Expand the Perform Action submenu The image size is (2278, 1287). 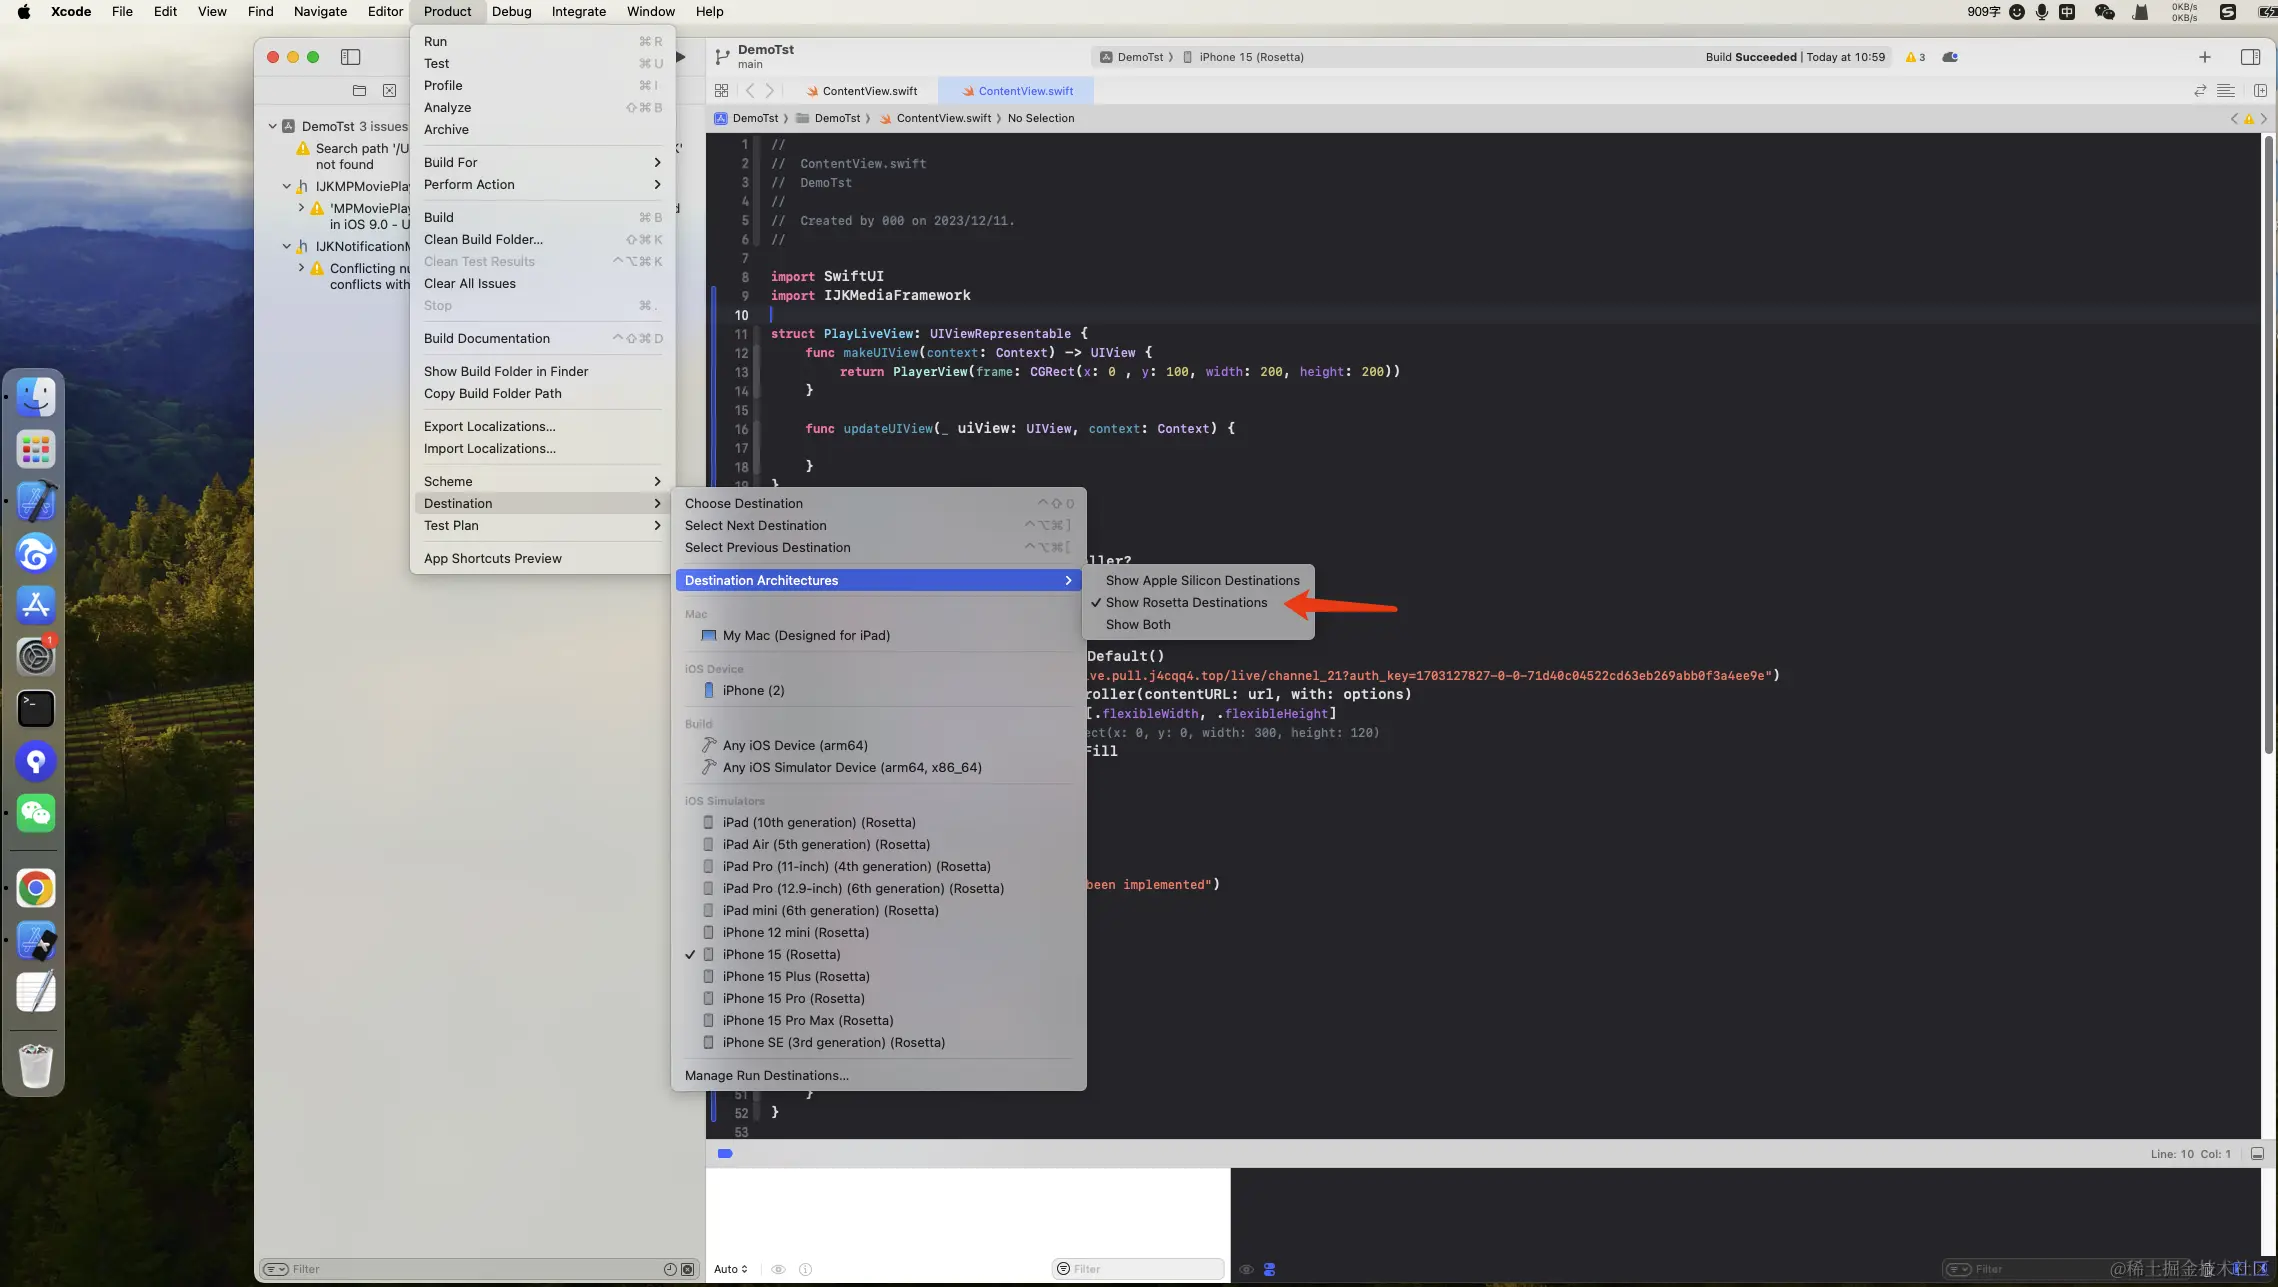tap(542, 184)
